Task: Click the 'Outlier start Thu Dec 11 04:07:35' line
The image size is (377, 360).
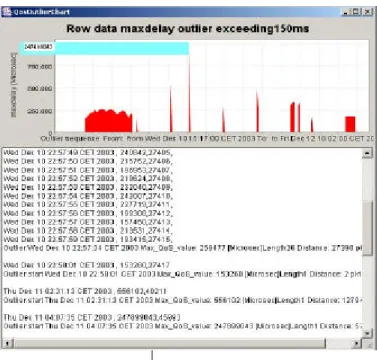Action: pyautogui.click(x=183, y=326)
